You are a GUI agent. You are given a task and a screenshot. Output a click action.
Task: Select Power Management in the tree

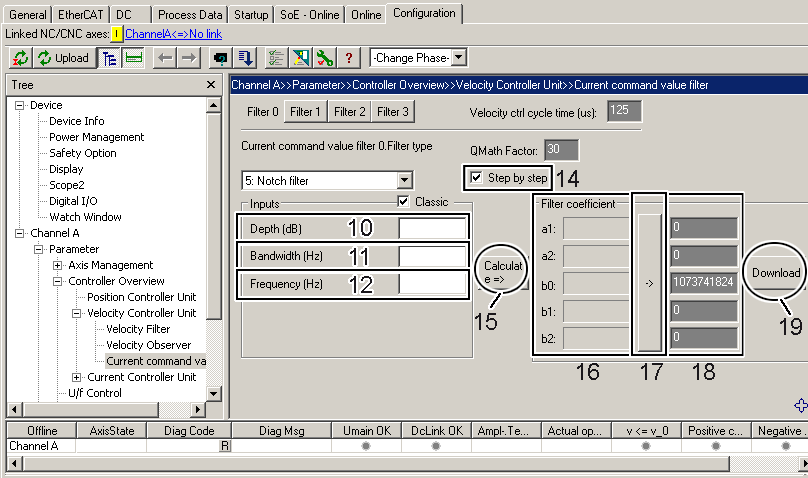coord(96,137)
